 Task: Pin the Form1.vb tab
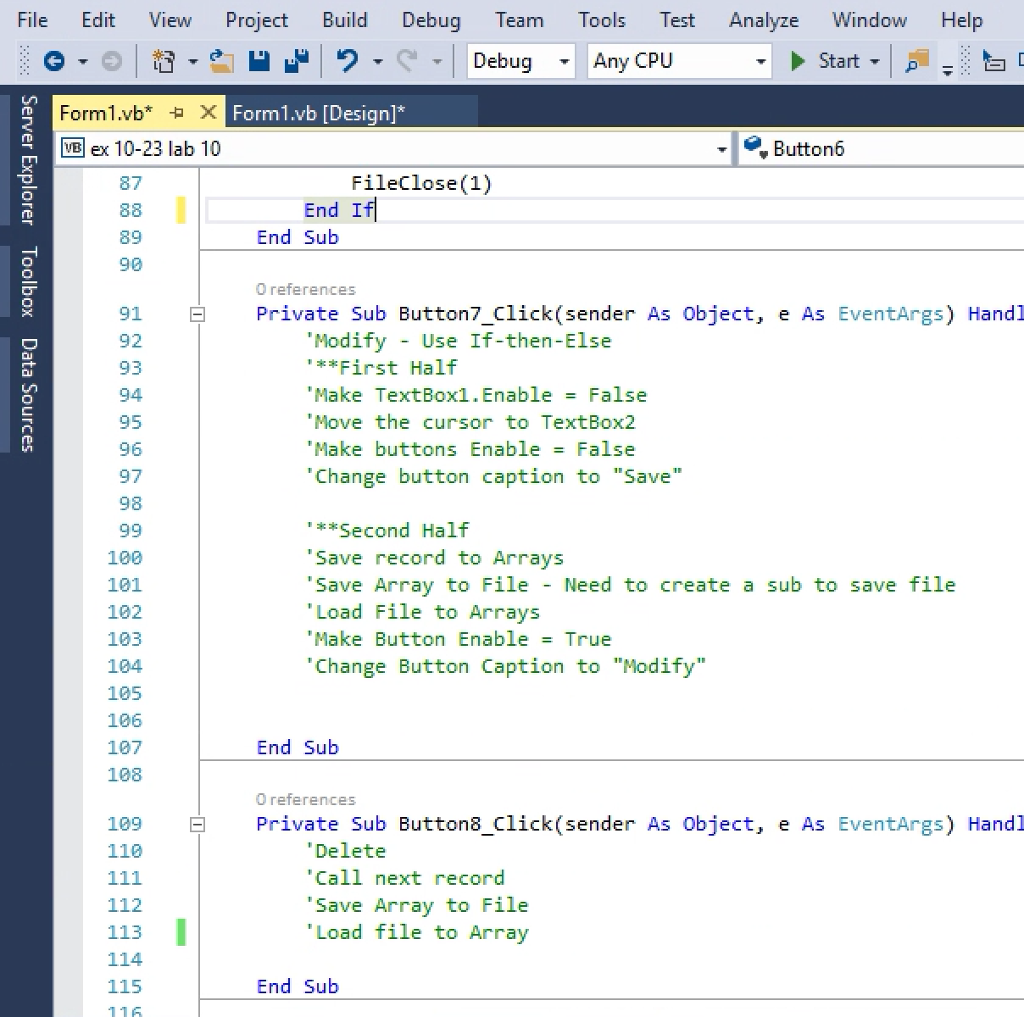(x=178, y=113)
